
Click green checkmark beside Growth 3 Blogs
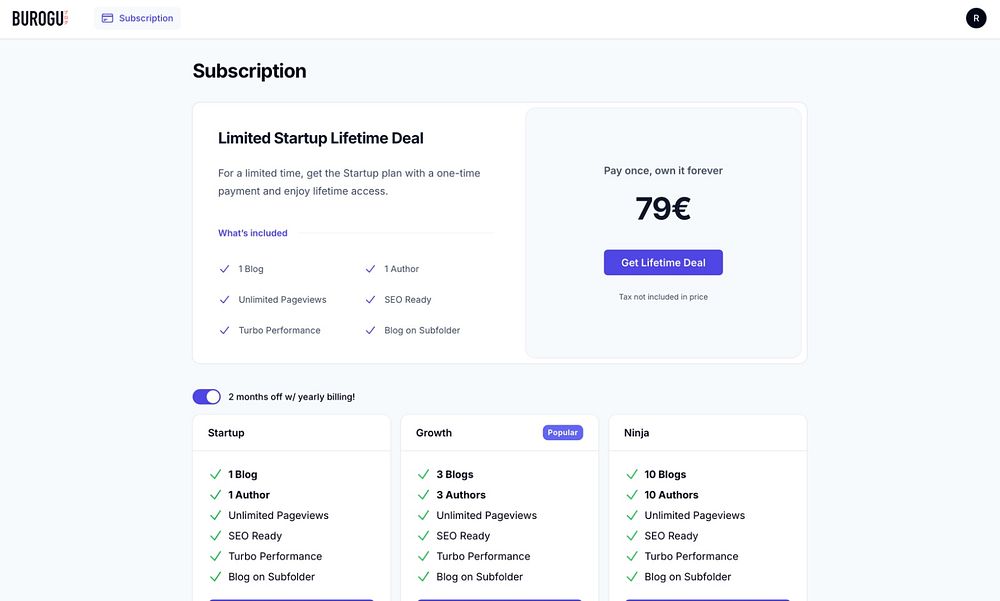click(x=423, y=475)
